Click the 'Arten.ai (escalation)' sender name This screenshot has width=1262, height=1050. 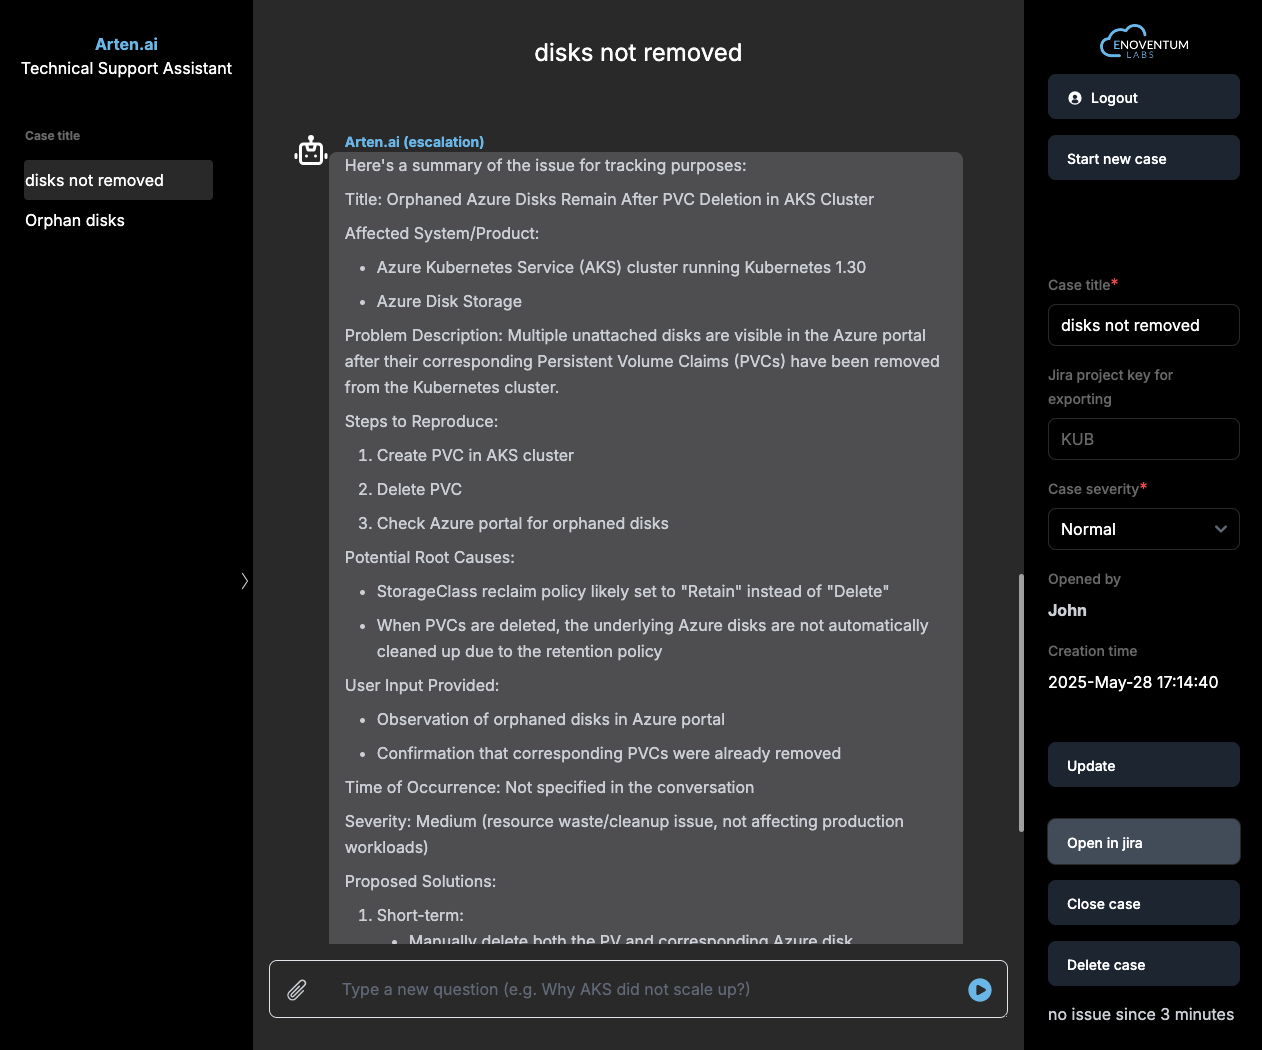414,142
